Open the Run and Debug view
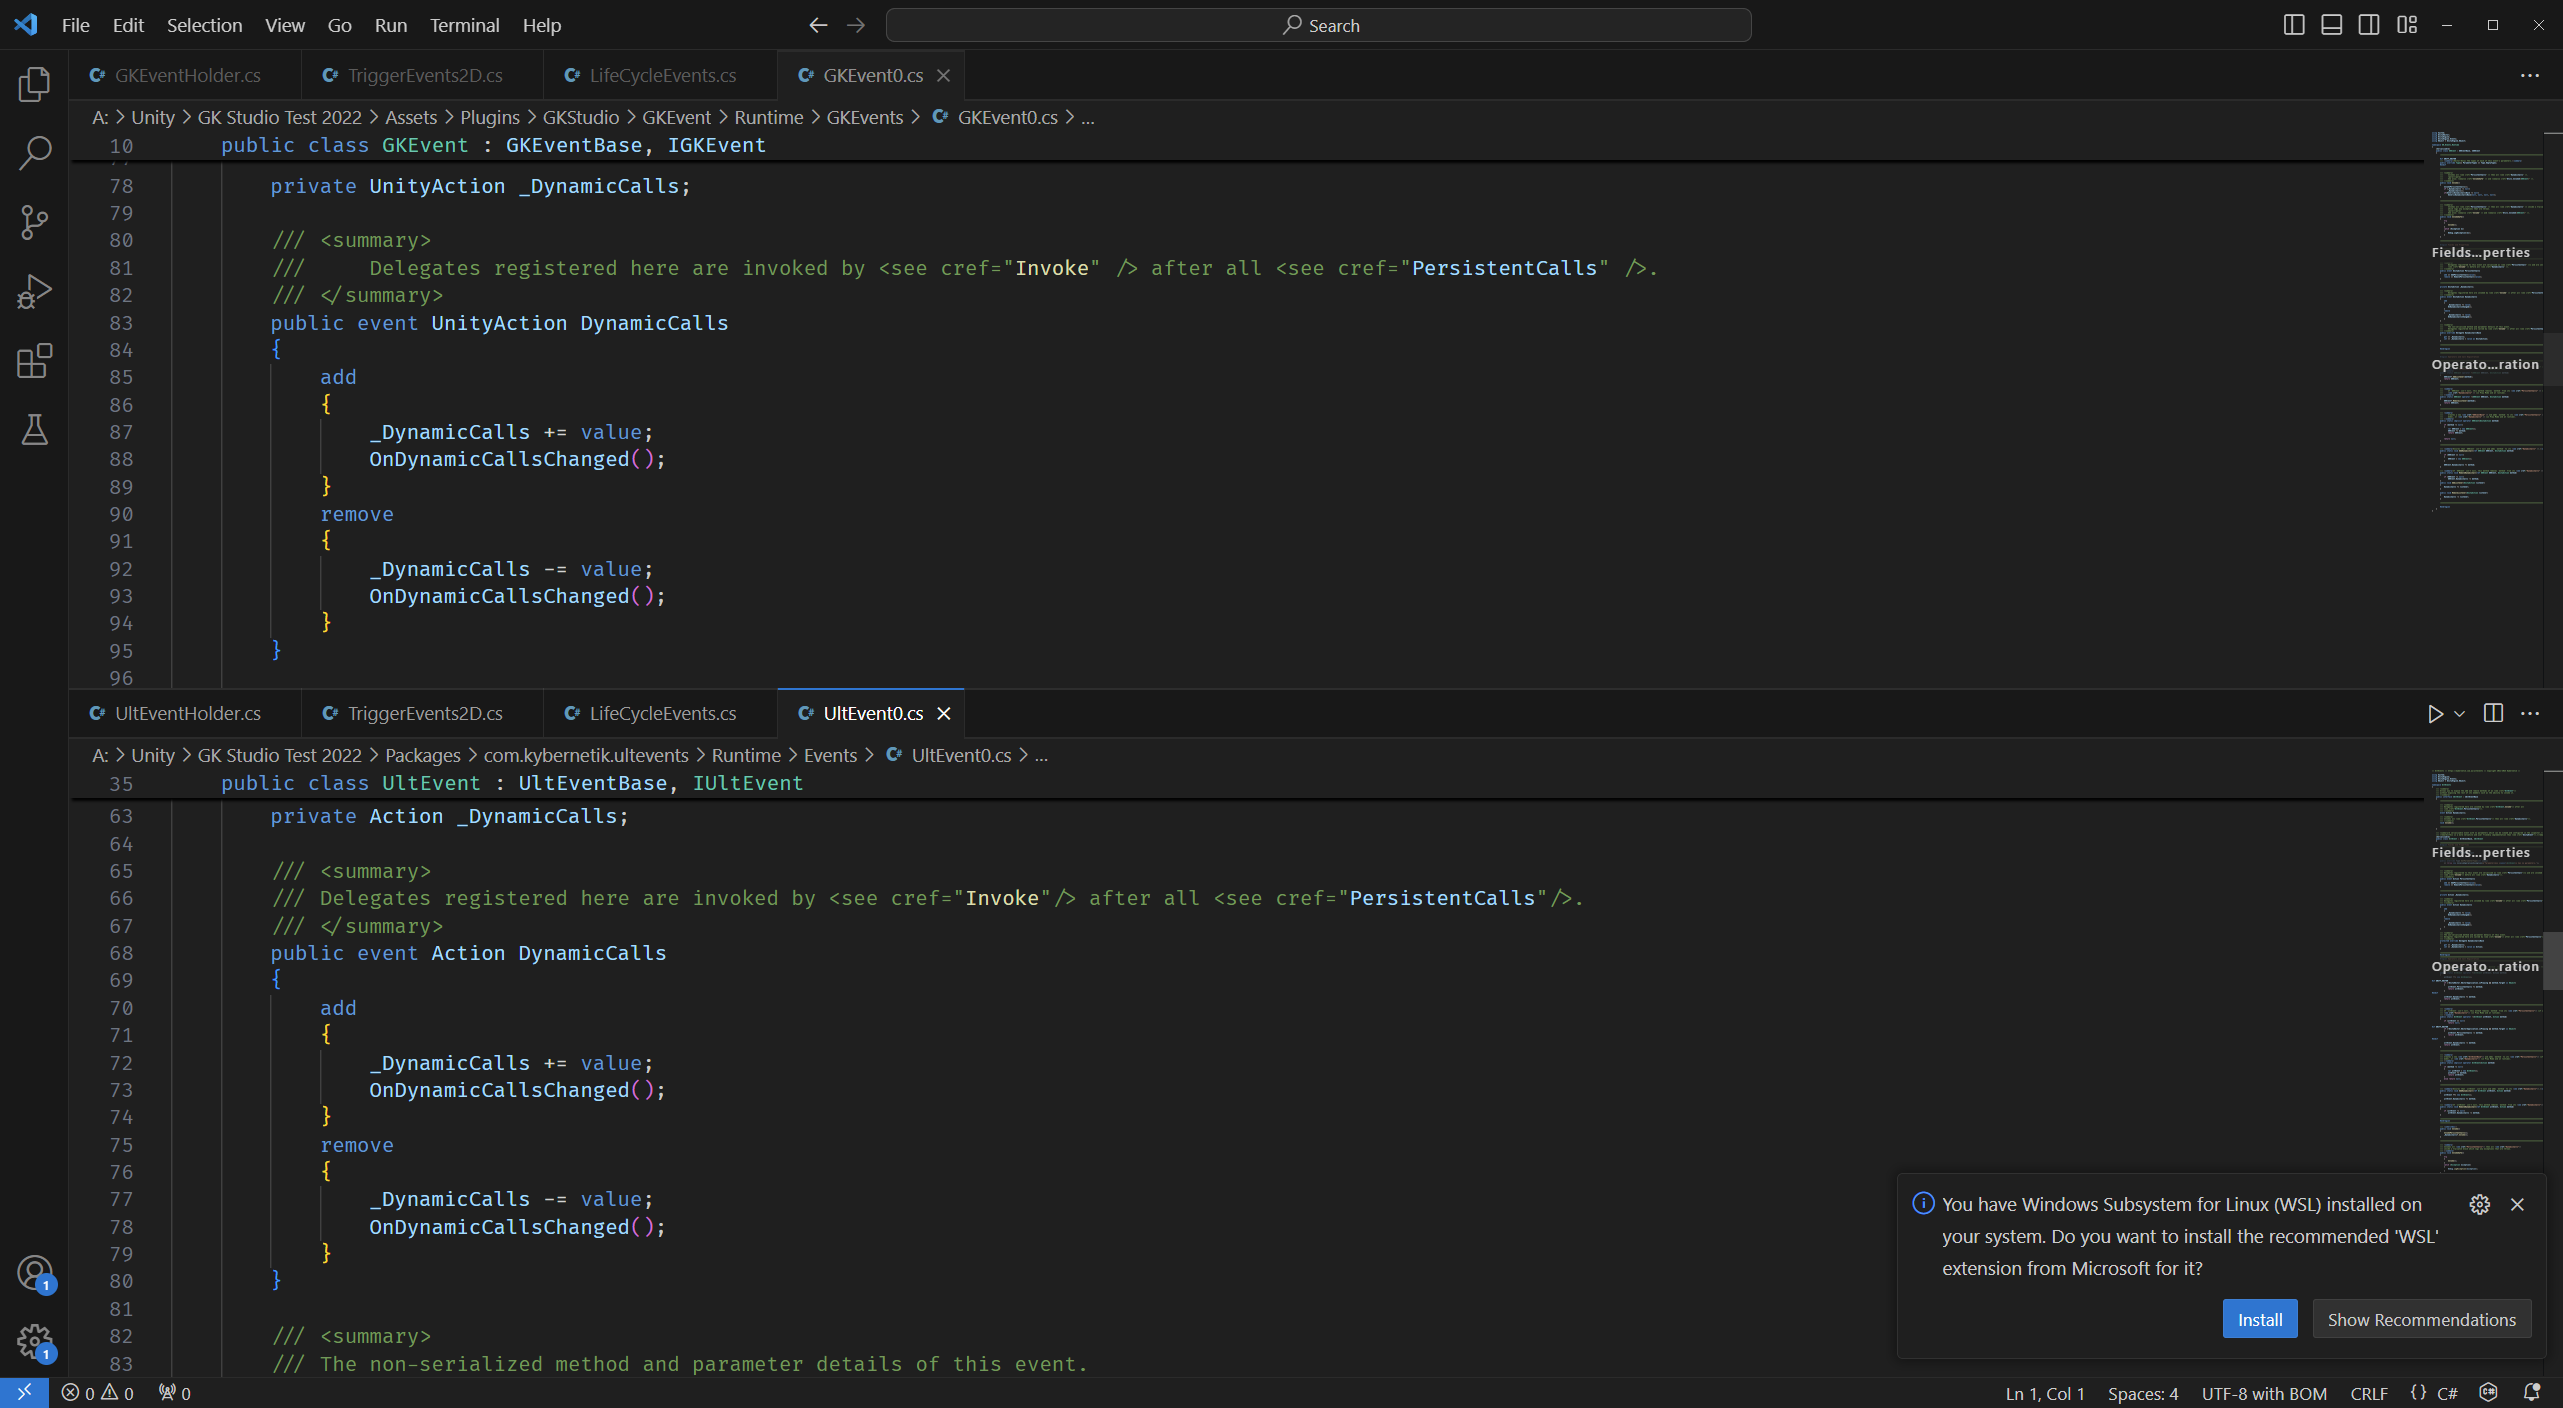This screenshot has width=2563, height=1408. tap(34, 291)
